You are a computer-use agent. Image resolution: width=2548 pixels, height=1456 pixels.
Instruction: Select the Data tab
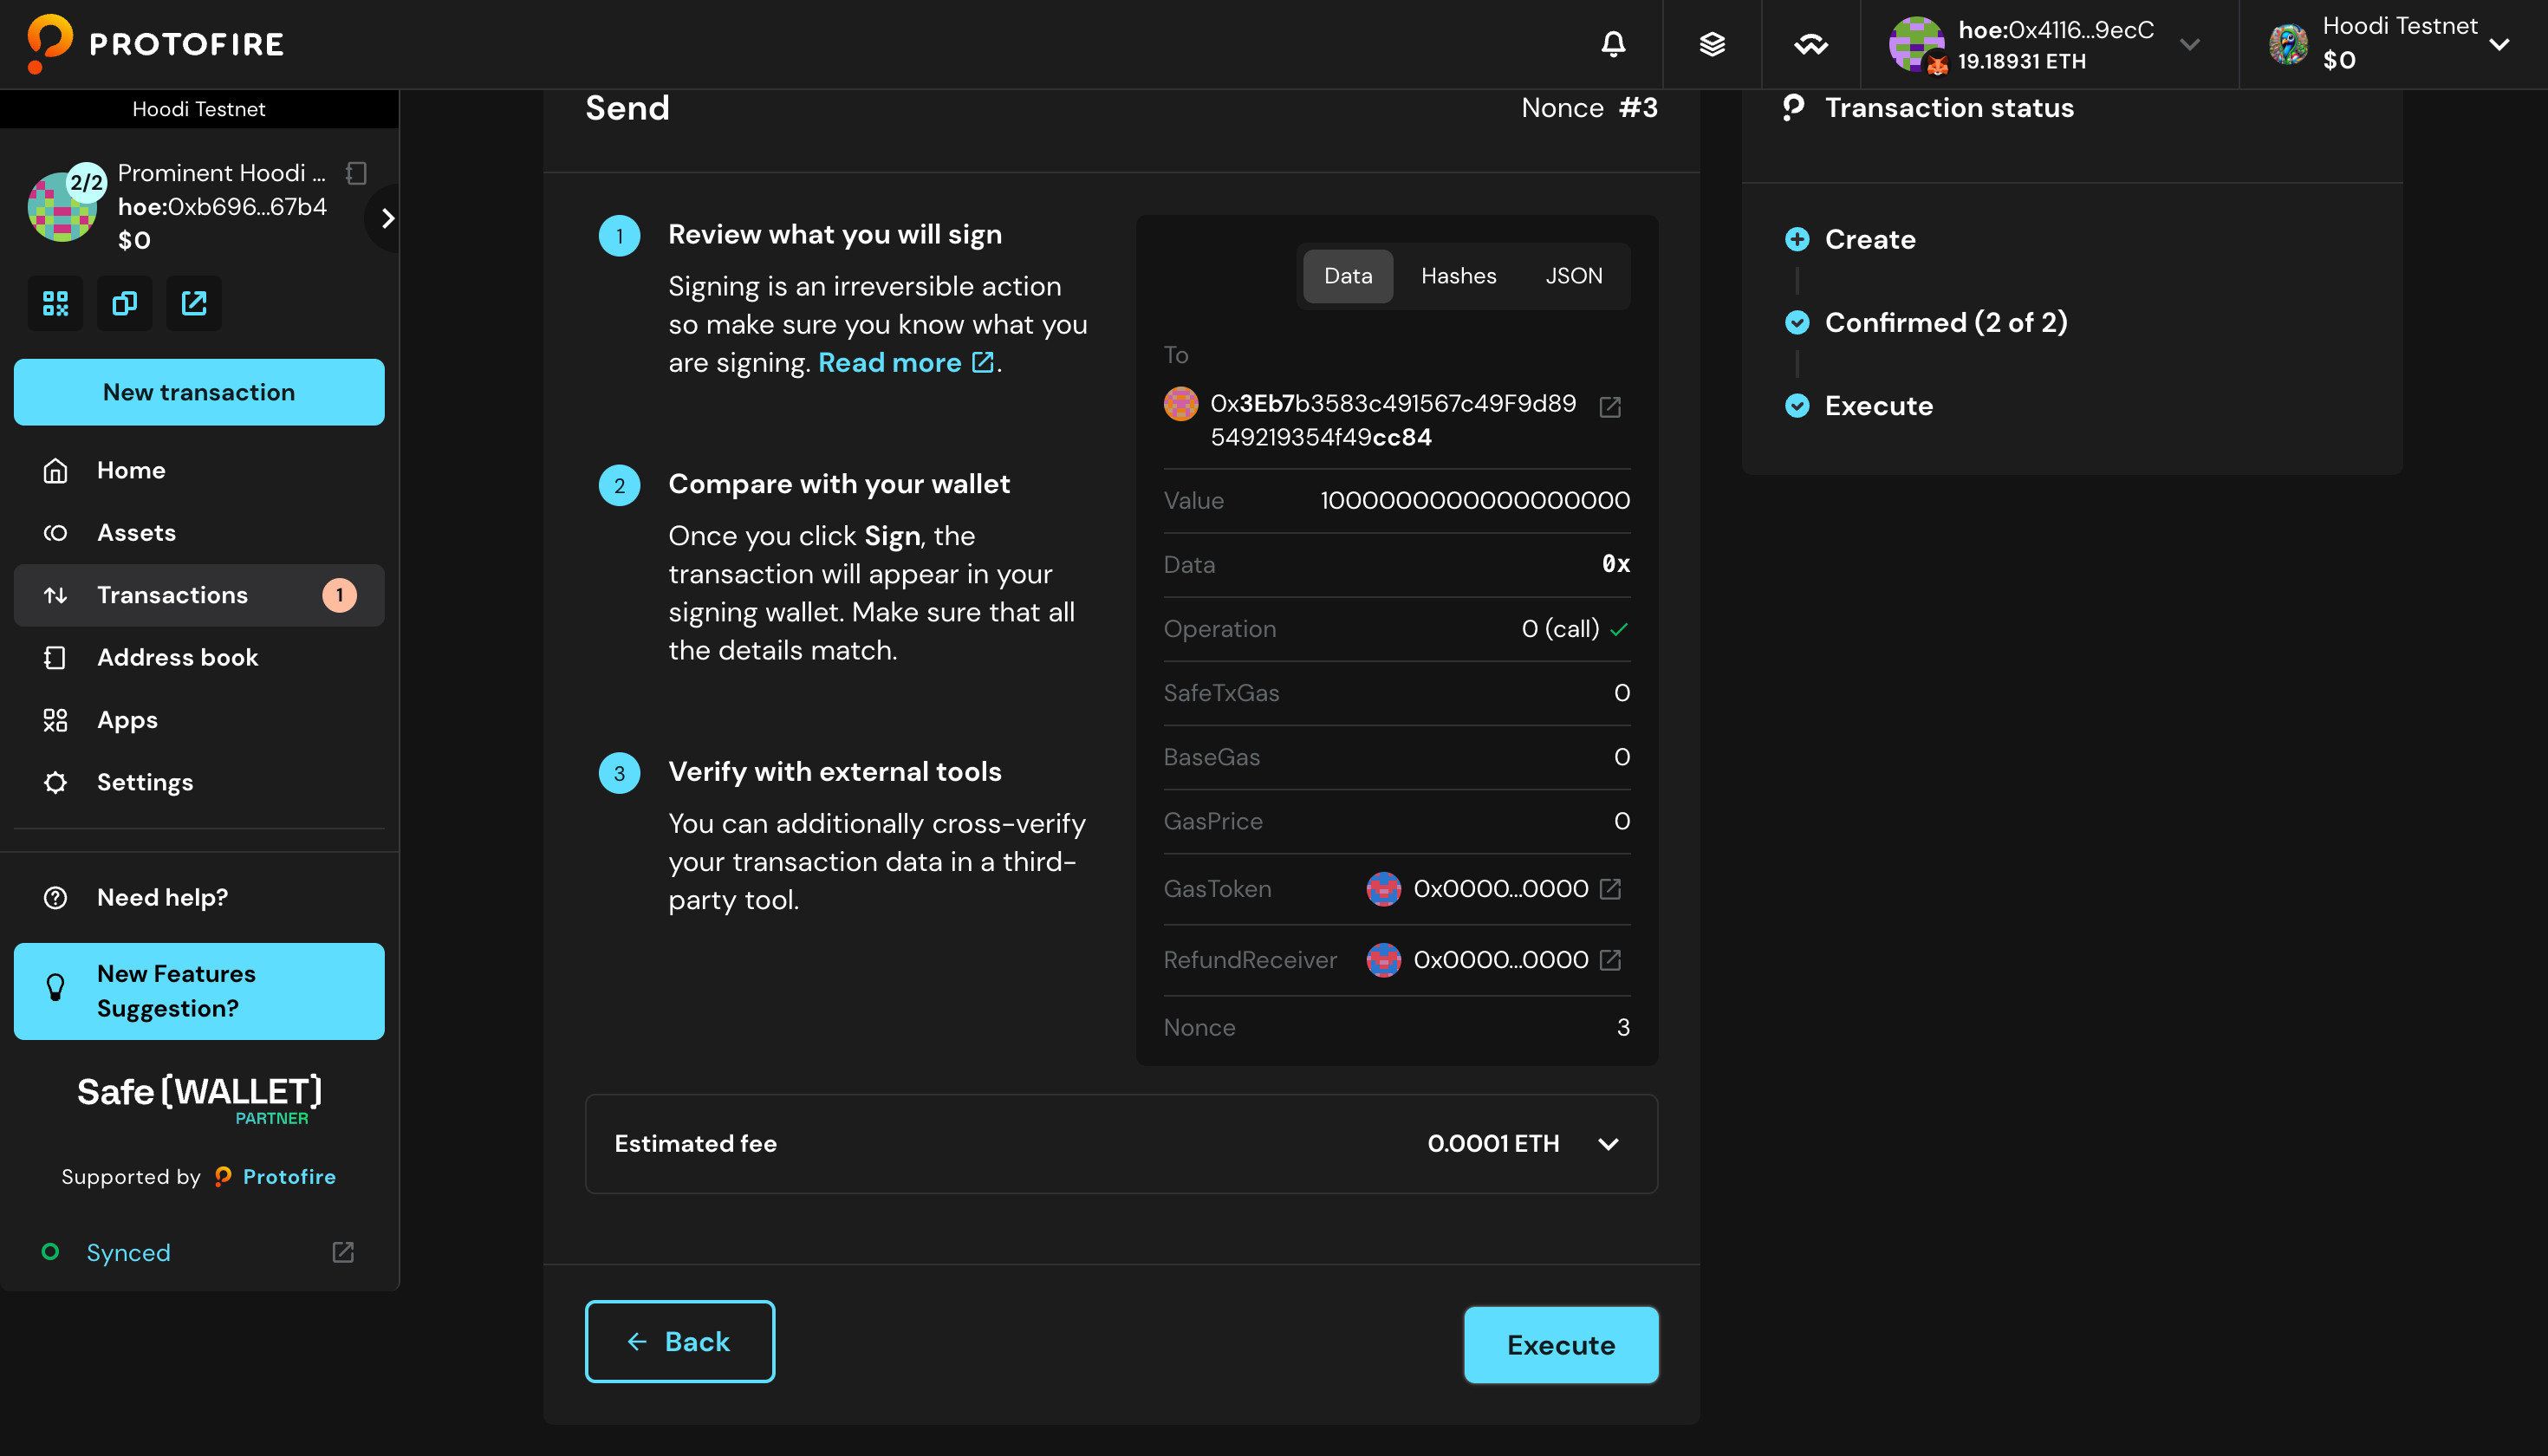point(1347,276)
